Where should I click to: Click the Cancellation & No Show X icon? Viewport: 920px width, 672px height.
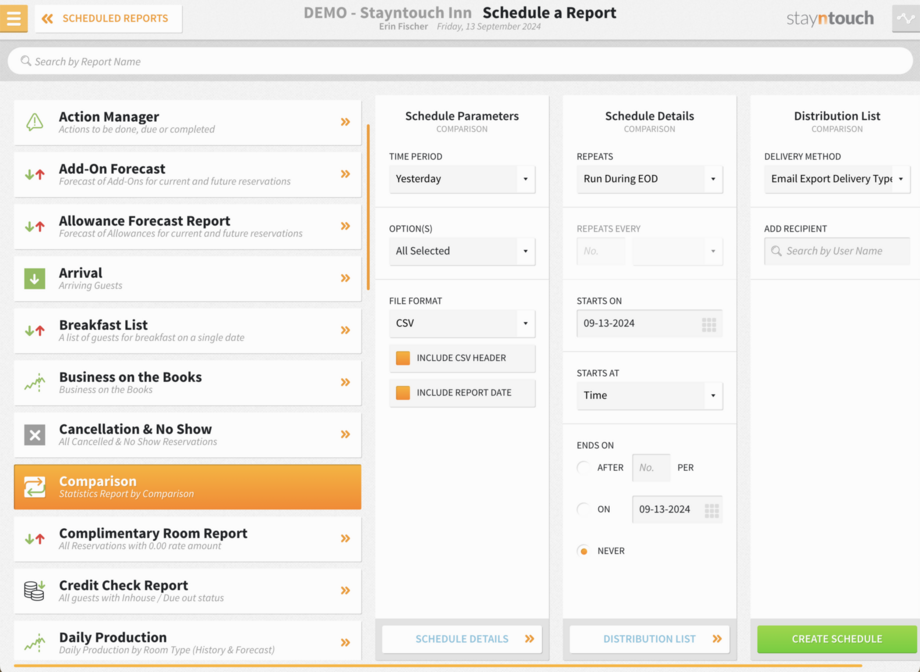[35, 435]
